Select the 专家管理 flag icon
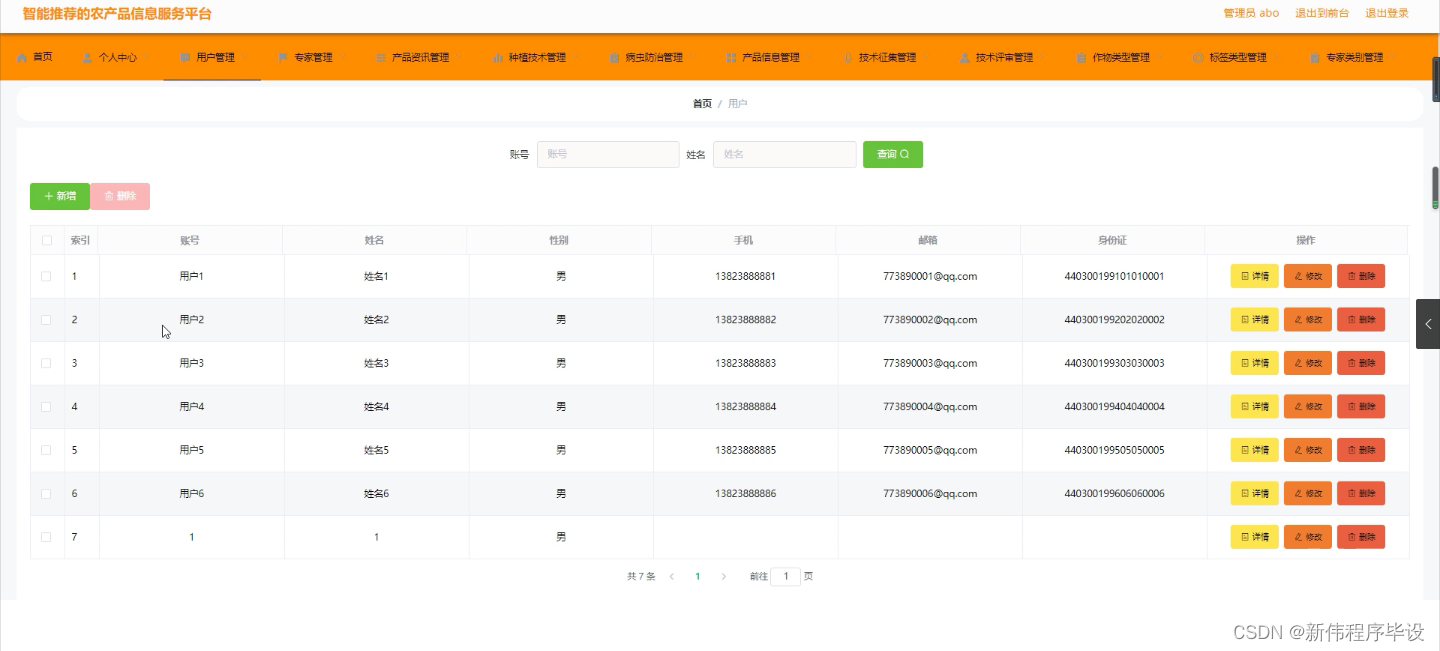This screenshot has height=651, width=1440. [x=284, y=57]
